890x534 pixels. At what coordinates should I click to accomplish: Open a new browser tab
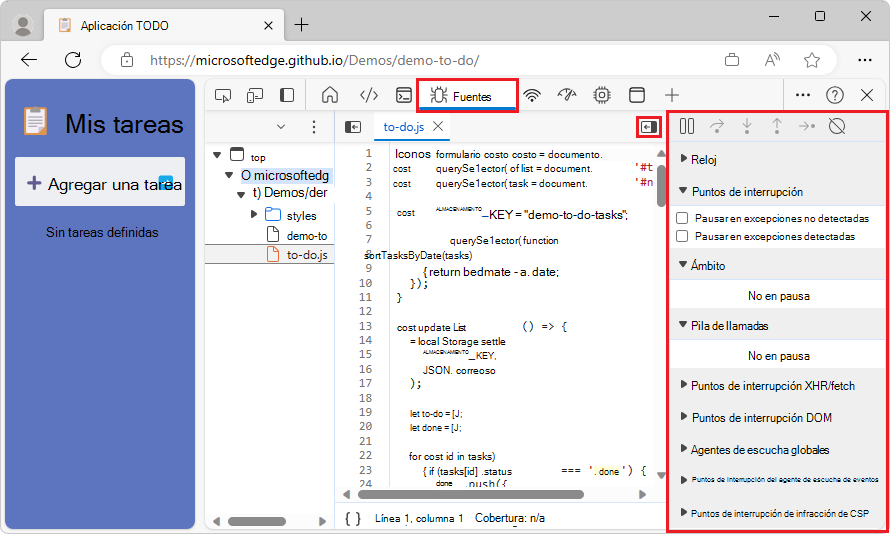click(301, 25)
